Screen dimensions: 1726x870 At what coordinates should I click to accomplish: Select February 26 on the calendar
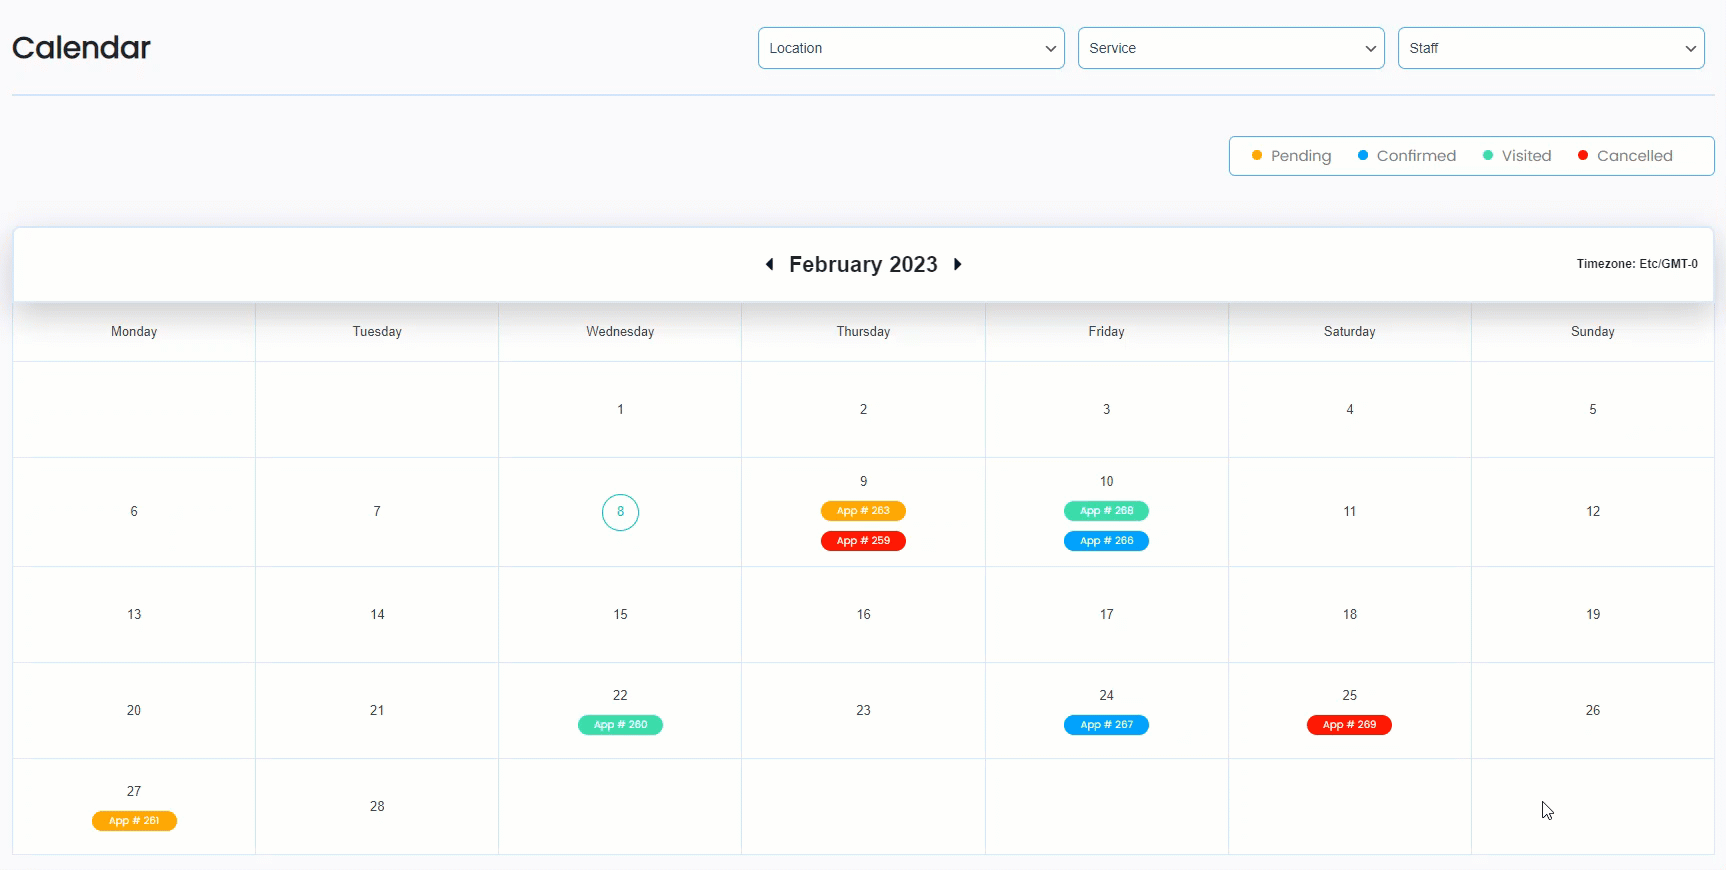[1593, 710]
